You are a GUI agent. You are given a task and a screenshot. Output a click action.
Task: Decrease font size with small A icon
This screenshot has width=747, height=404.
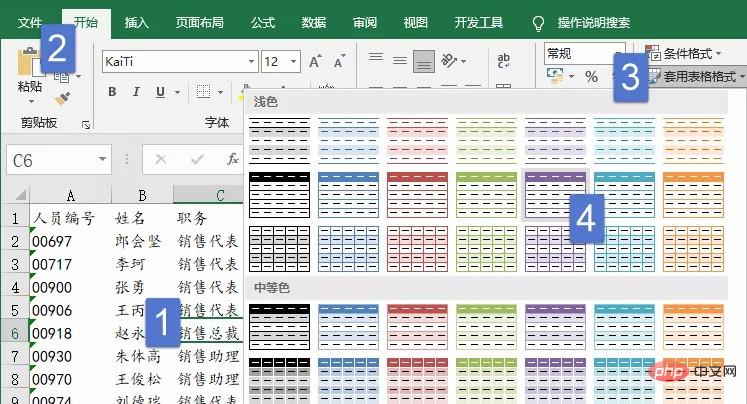point(339,61)
